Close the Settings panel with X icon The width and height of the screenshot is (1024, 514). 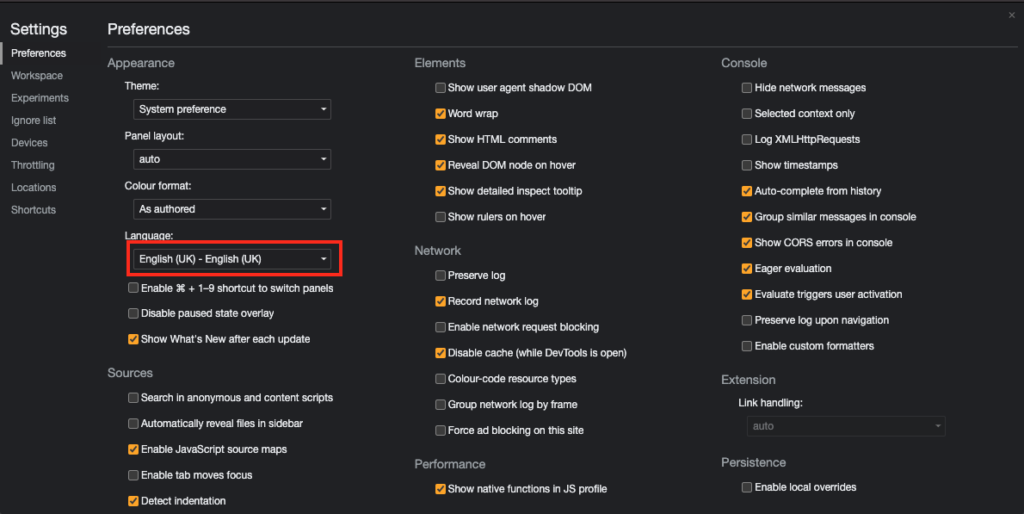coord(1012,15)
